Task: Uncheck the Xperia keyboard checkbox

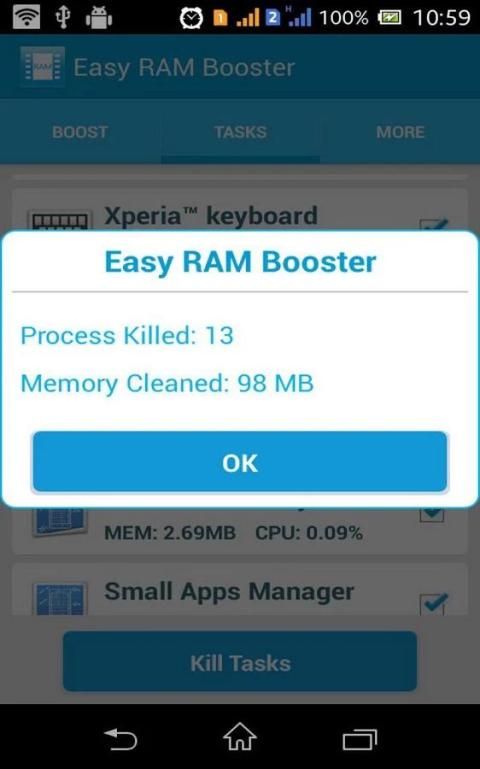Action: point(433,225)
